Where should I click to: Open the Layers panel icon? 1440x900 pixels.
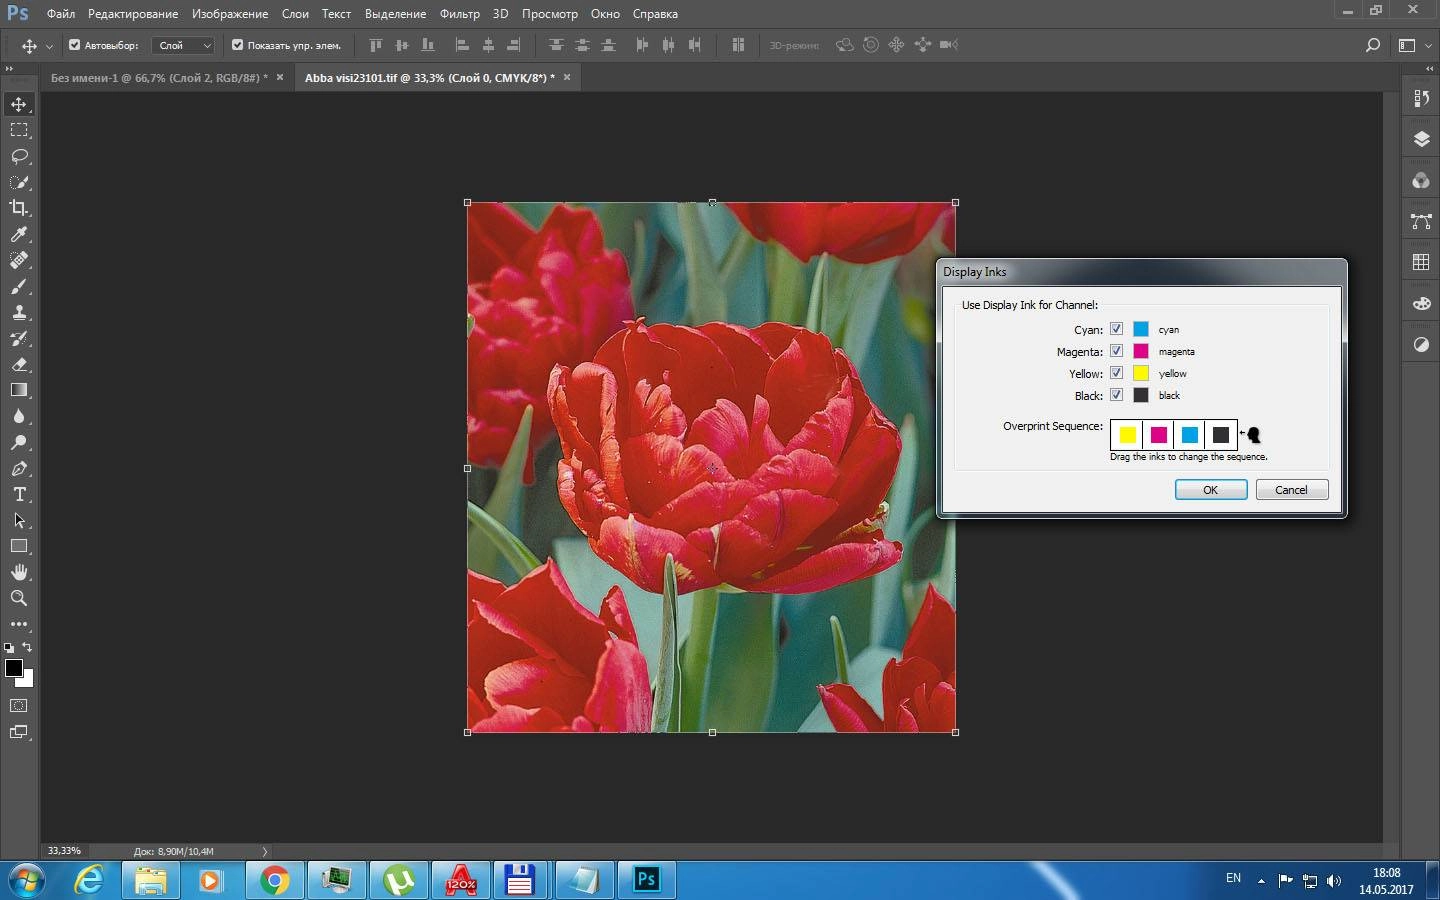coord(1421,139)
